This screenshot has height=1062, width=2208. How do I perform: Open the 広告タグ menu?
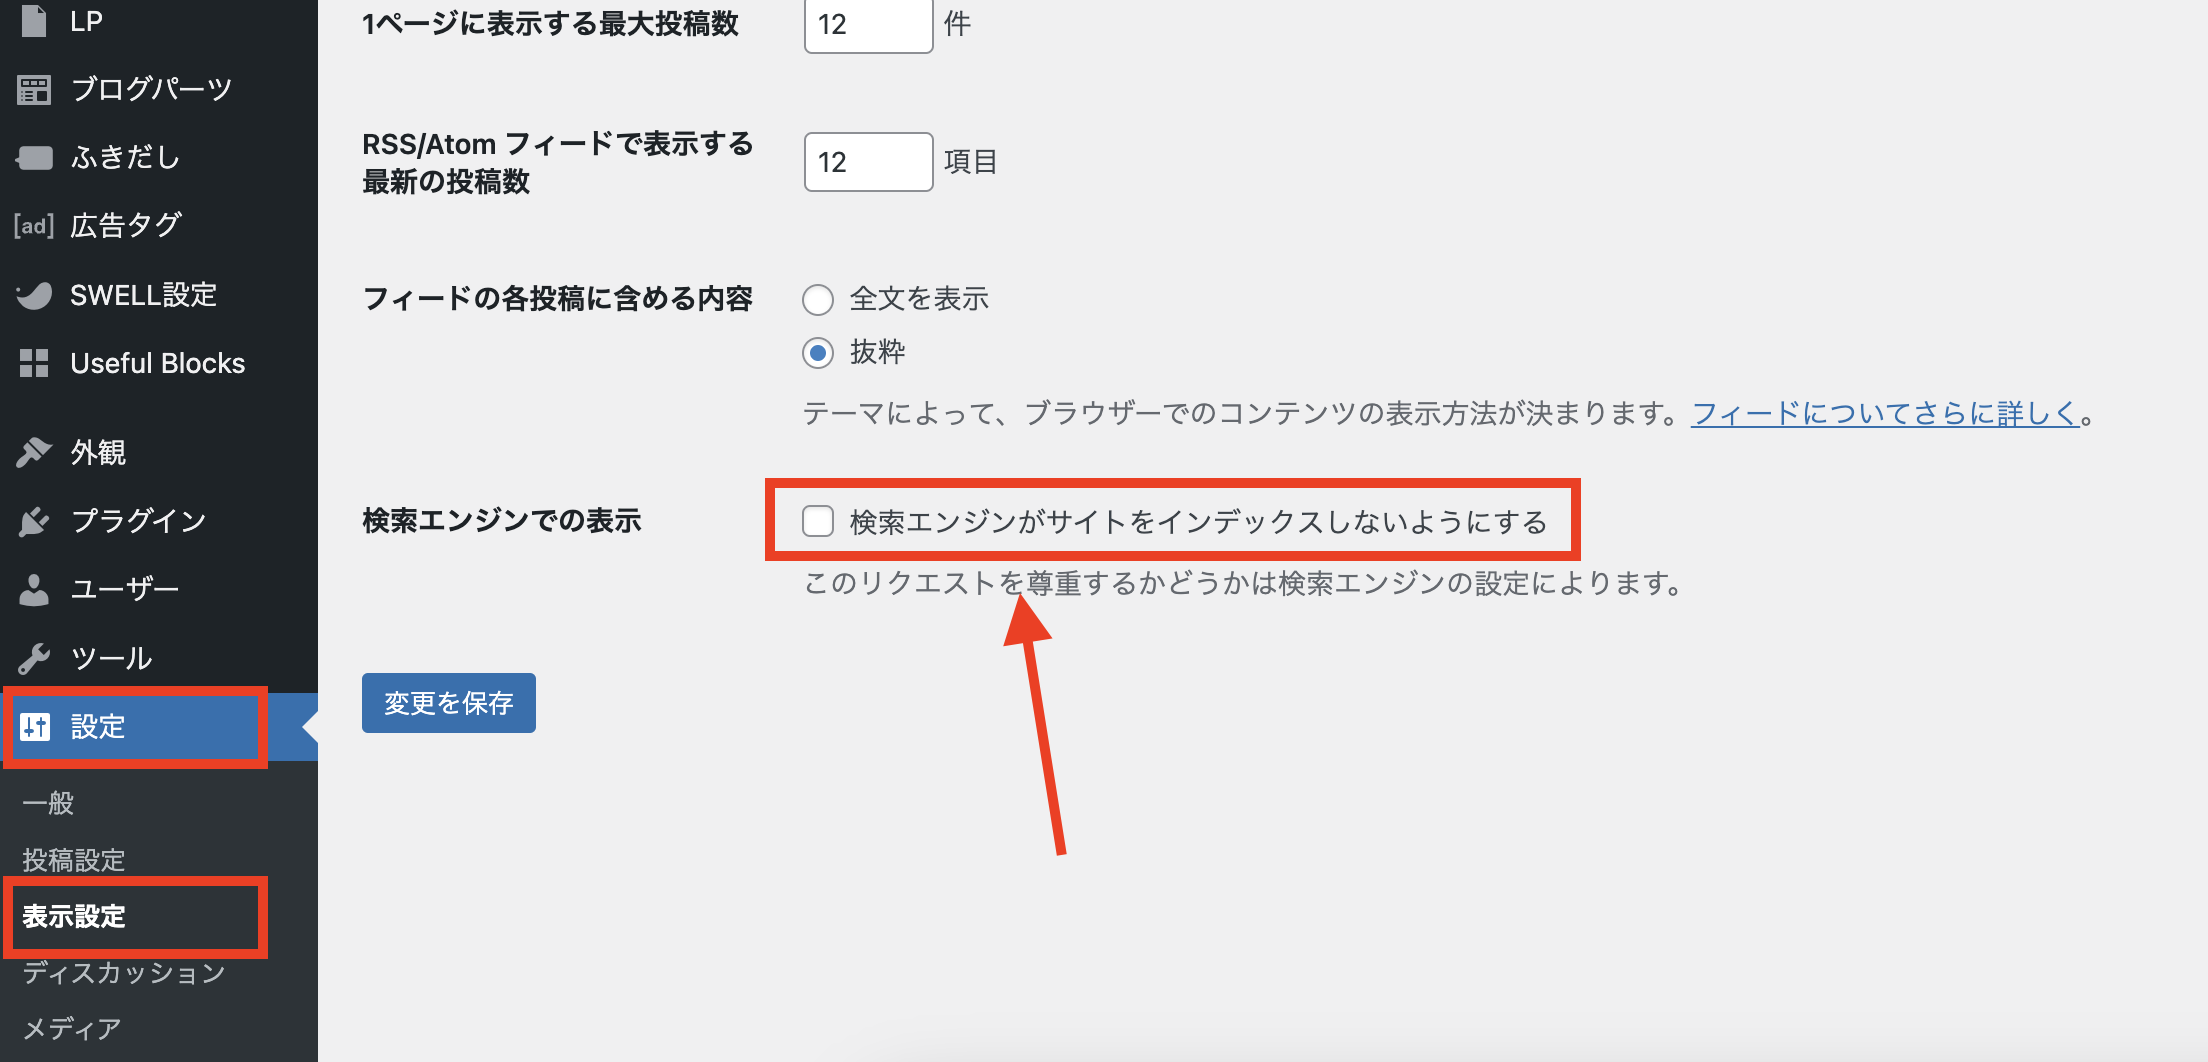point(126,226)
